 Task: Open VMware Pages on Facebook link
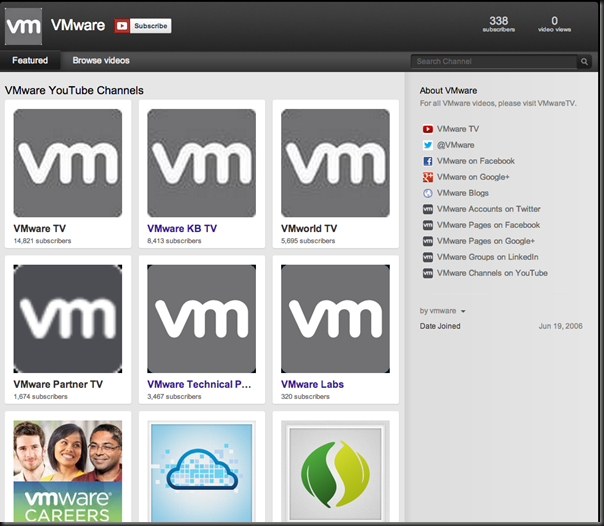[488, 225]
